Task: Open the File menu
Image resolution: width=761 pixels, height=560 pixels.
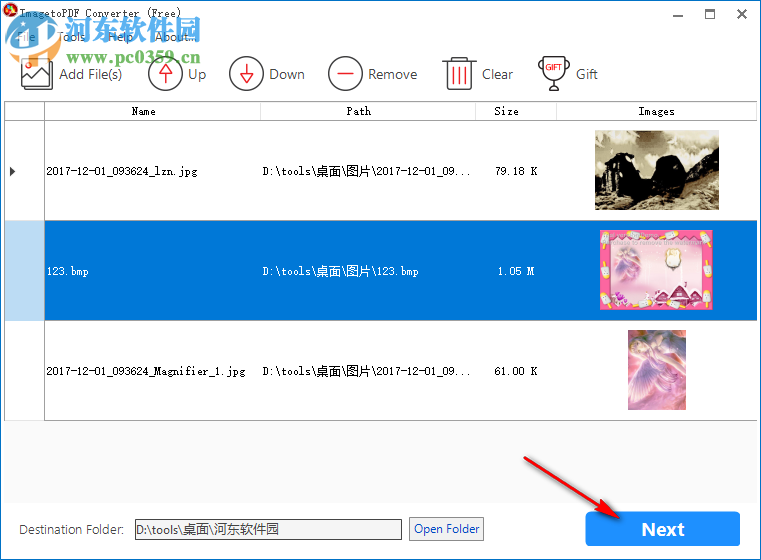Action: 26,37
